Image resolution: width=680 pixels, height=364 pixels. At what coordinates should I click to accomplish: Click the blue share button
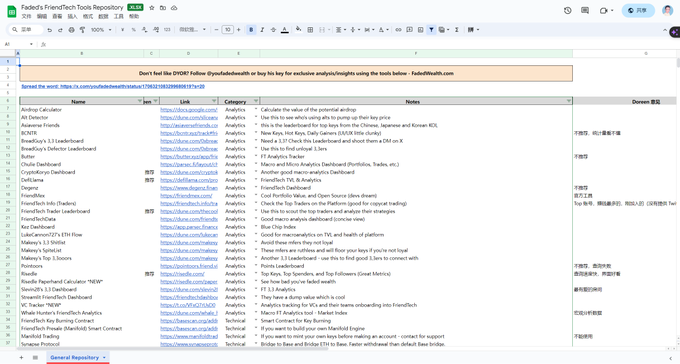638,10
